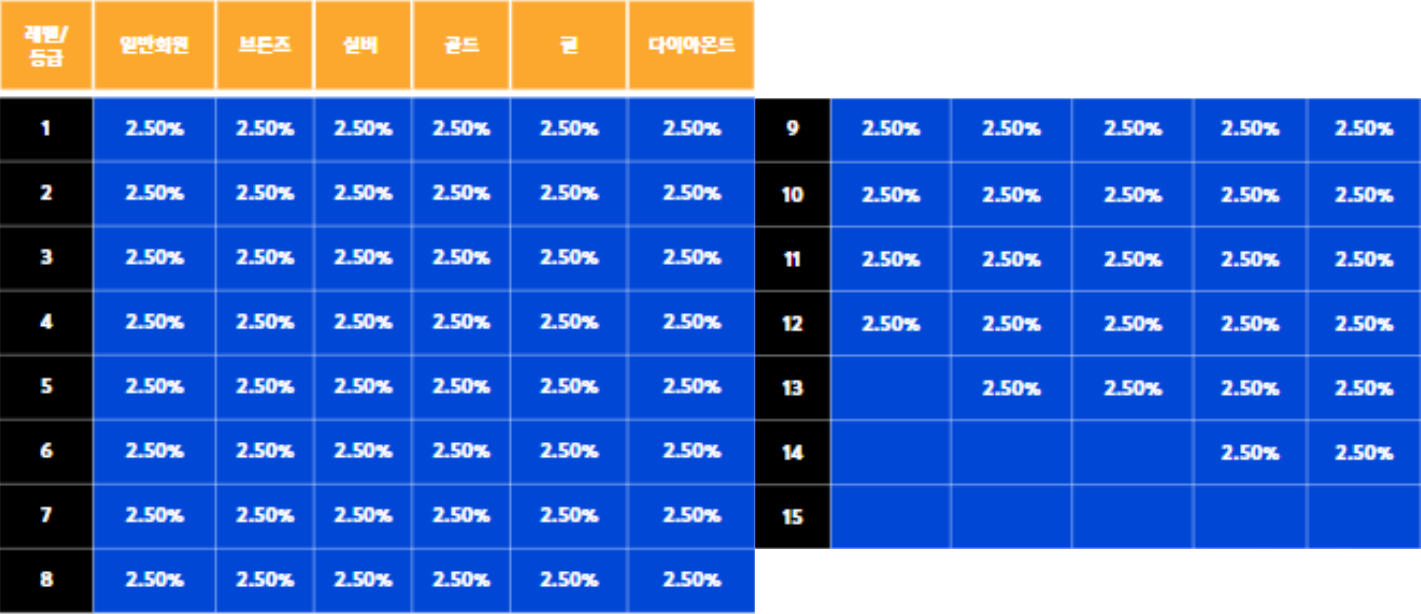1421x614 pixels.
Task: Click the level 11 row label
Action: click(793, 259)
